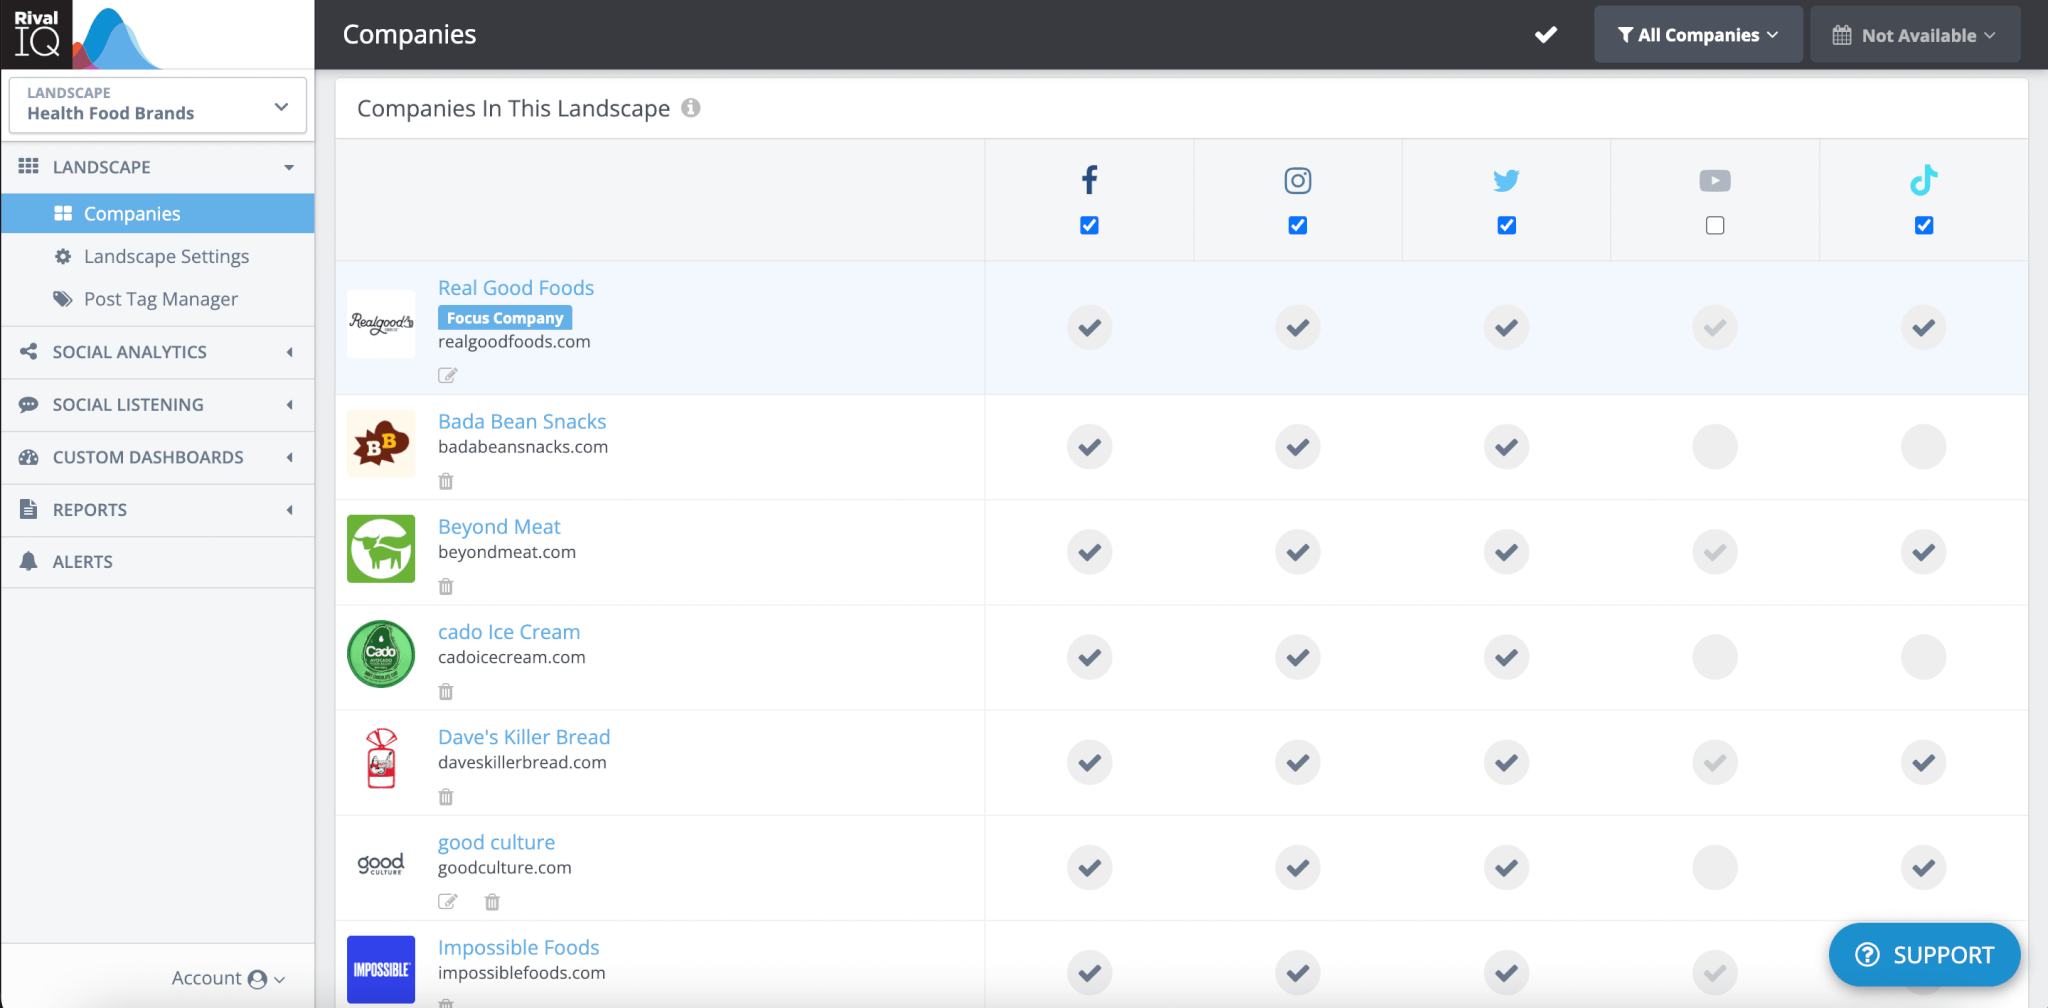The height and width of the screenshot is (1008, 2048).
Task: Enable the YouTube column checkbox
Action: [x=1715, y=225]
